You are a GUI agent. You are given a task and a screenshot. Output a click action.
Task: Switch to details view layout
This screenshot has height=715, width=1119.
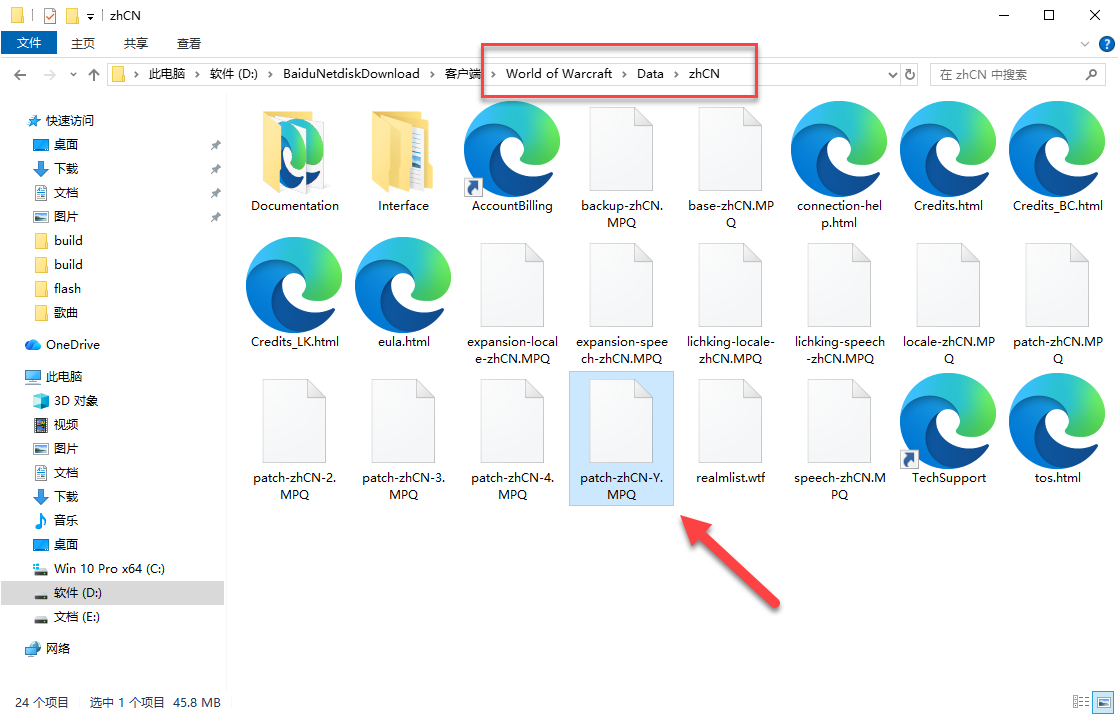tap(1081, 702)
